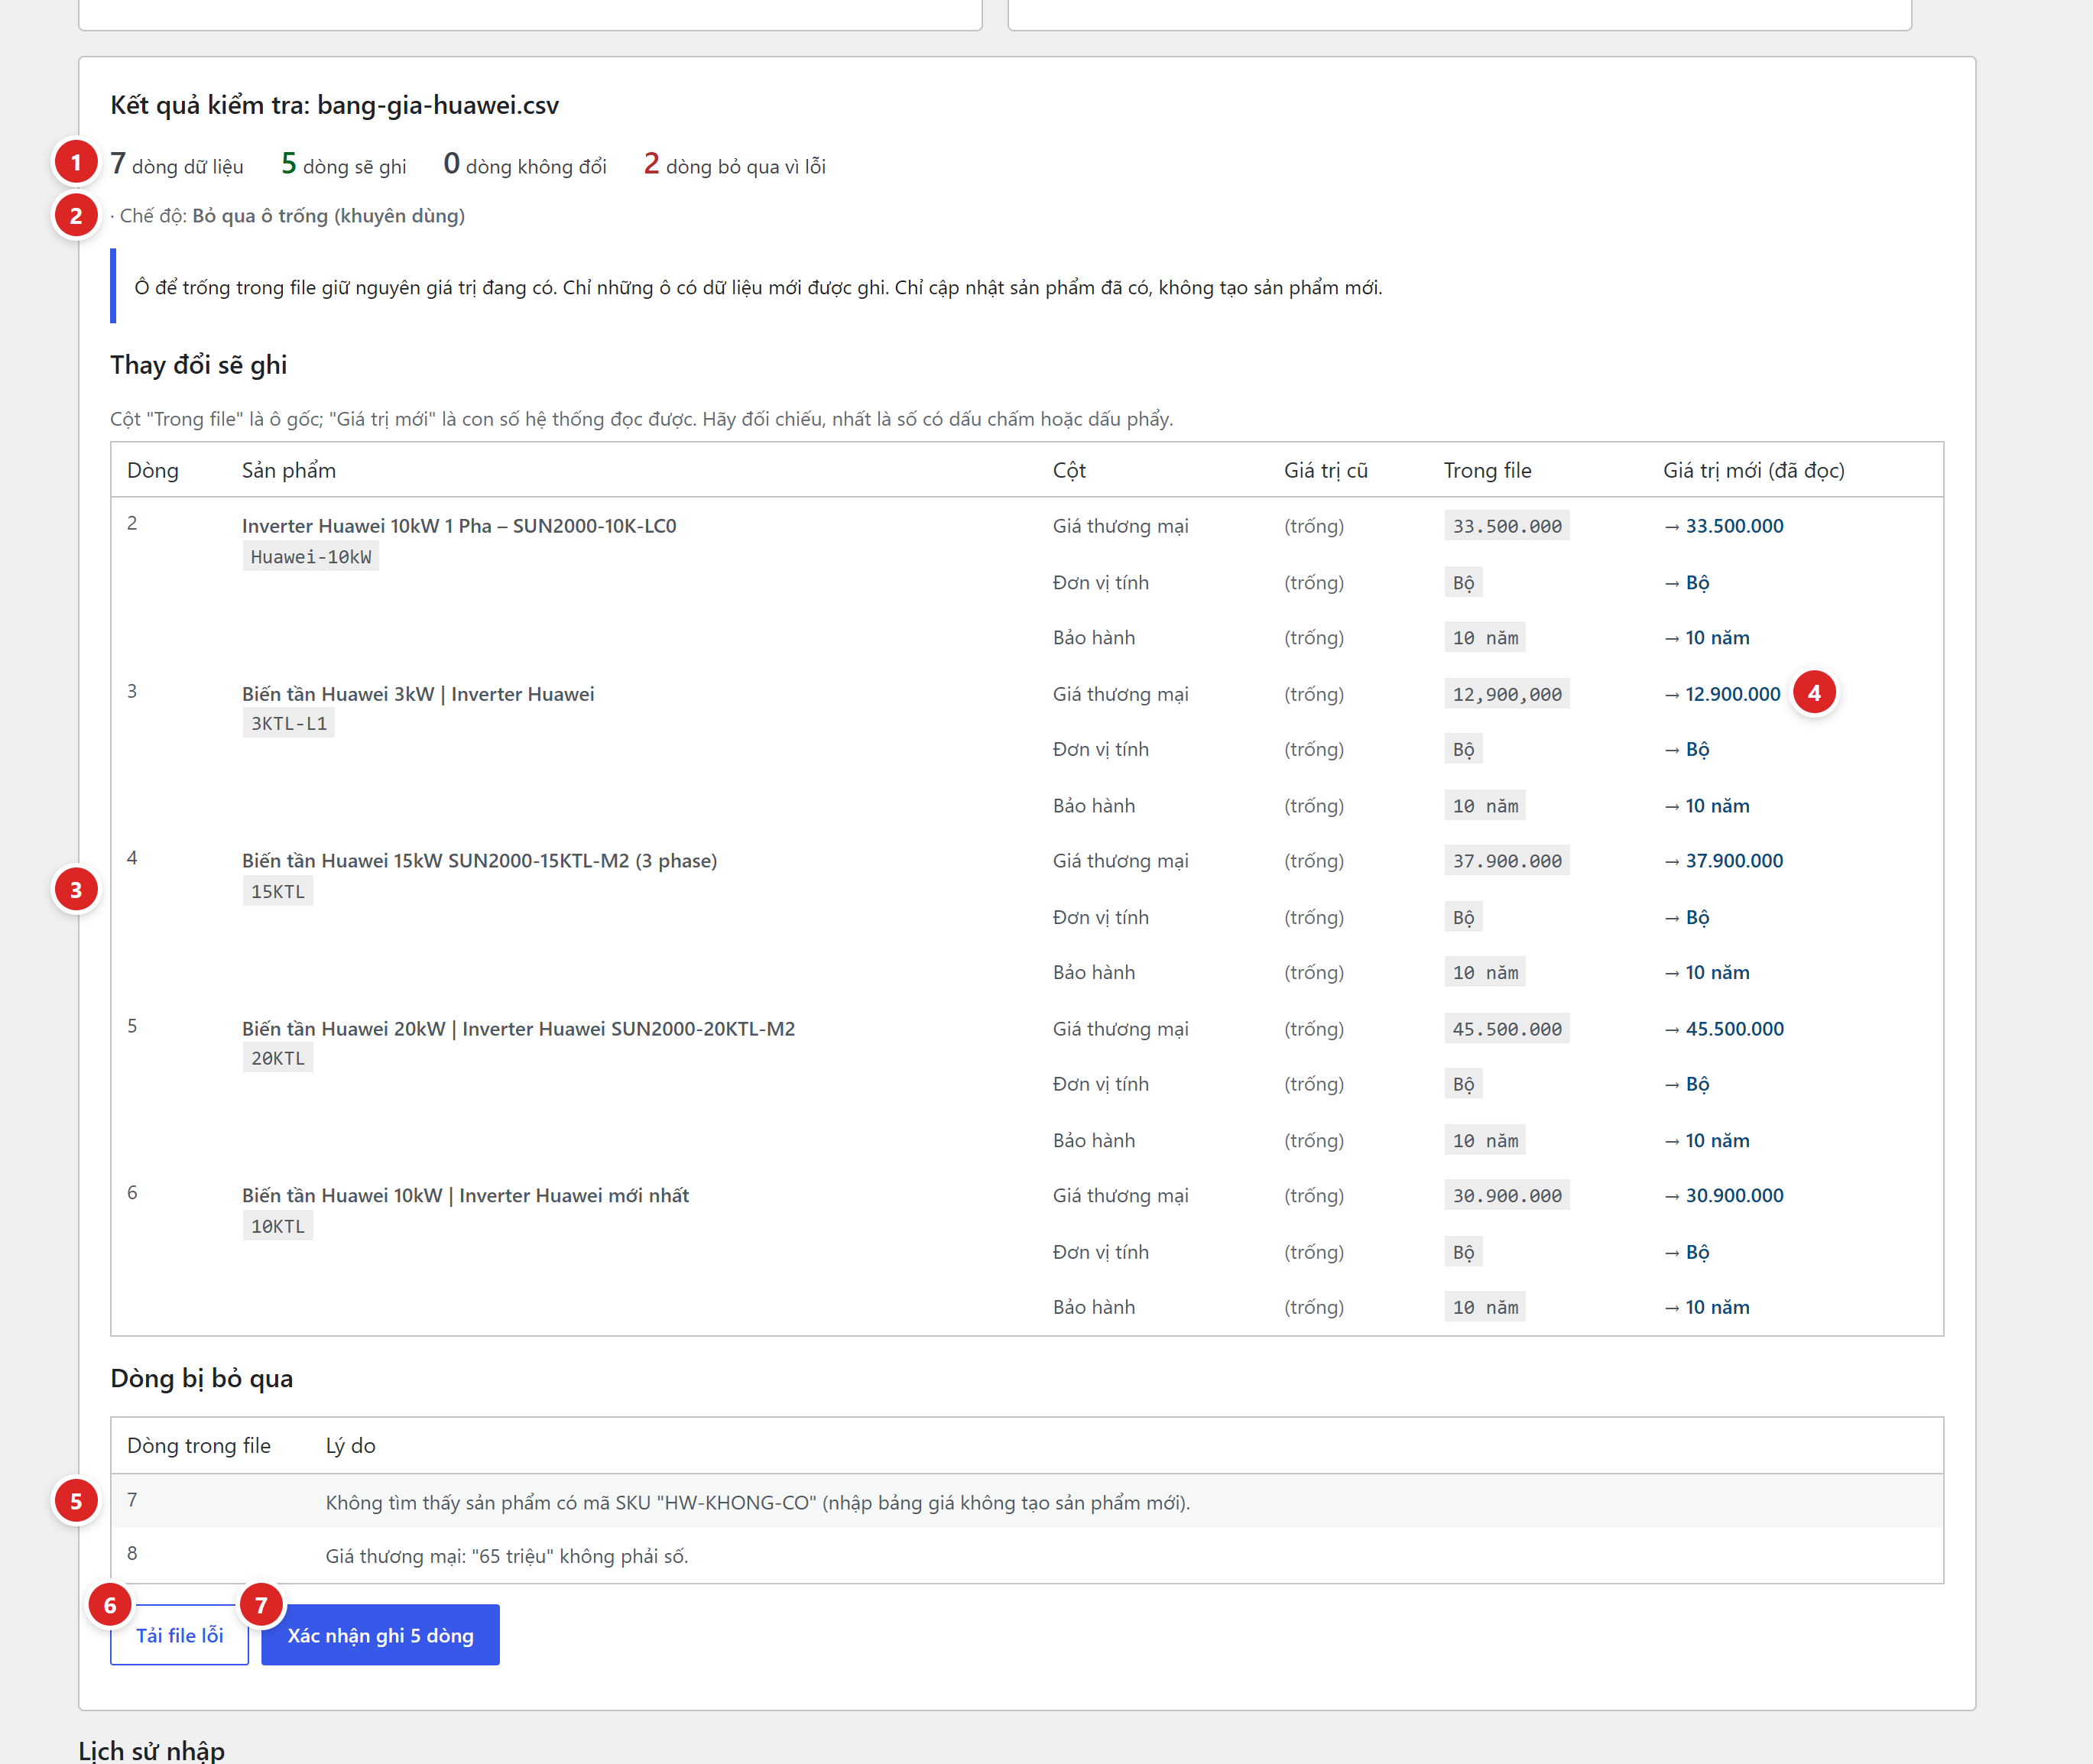Select the SKU tag '3KTL-L1'
The height and width of the screenshot is (1764, 2093).
click(x=288, y=723)
